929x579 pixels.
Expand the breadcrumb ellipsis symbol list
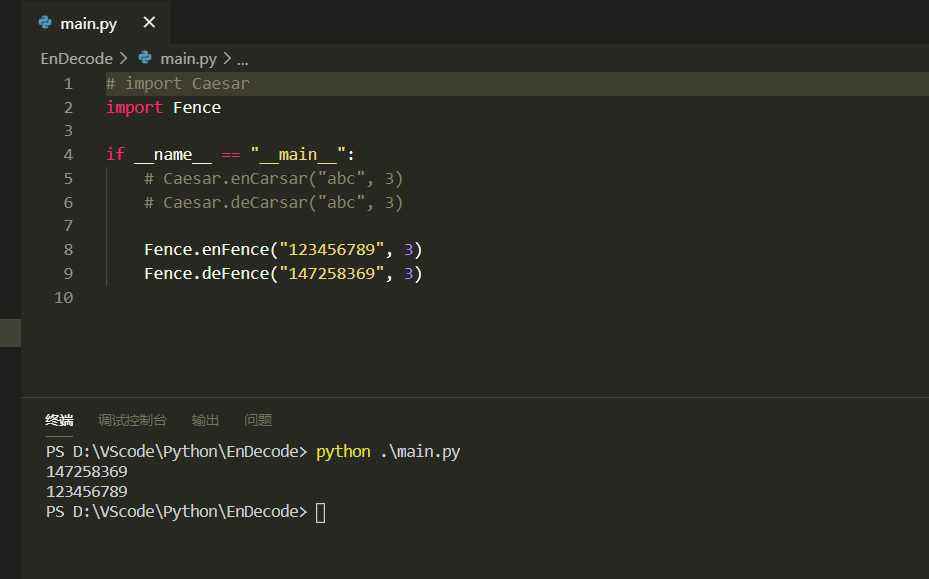click(x=243, y=60)
